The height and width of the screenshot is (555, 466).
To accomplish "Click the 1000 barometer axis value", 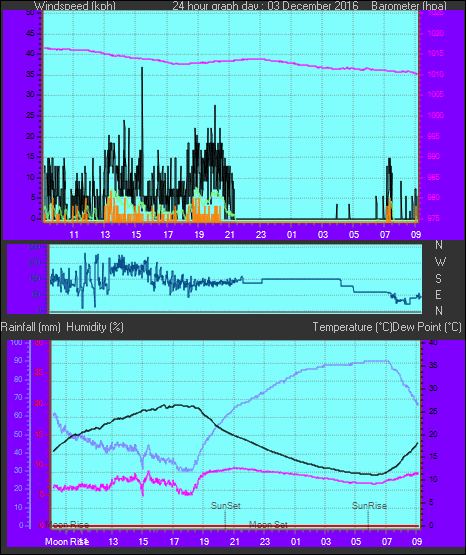I will pos(436,115).
